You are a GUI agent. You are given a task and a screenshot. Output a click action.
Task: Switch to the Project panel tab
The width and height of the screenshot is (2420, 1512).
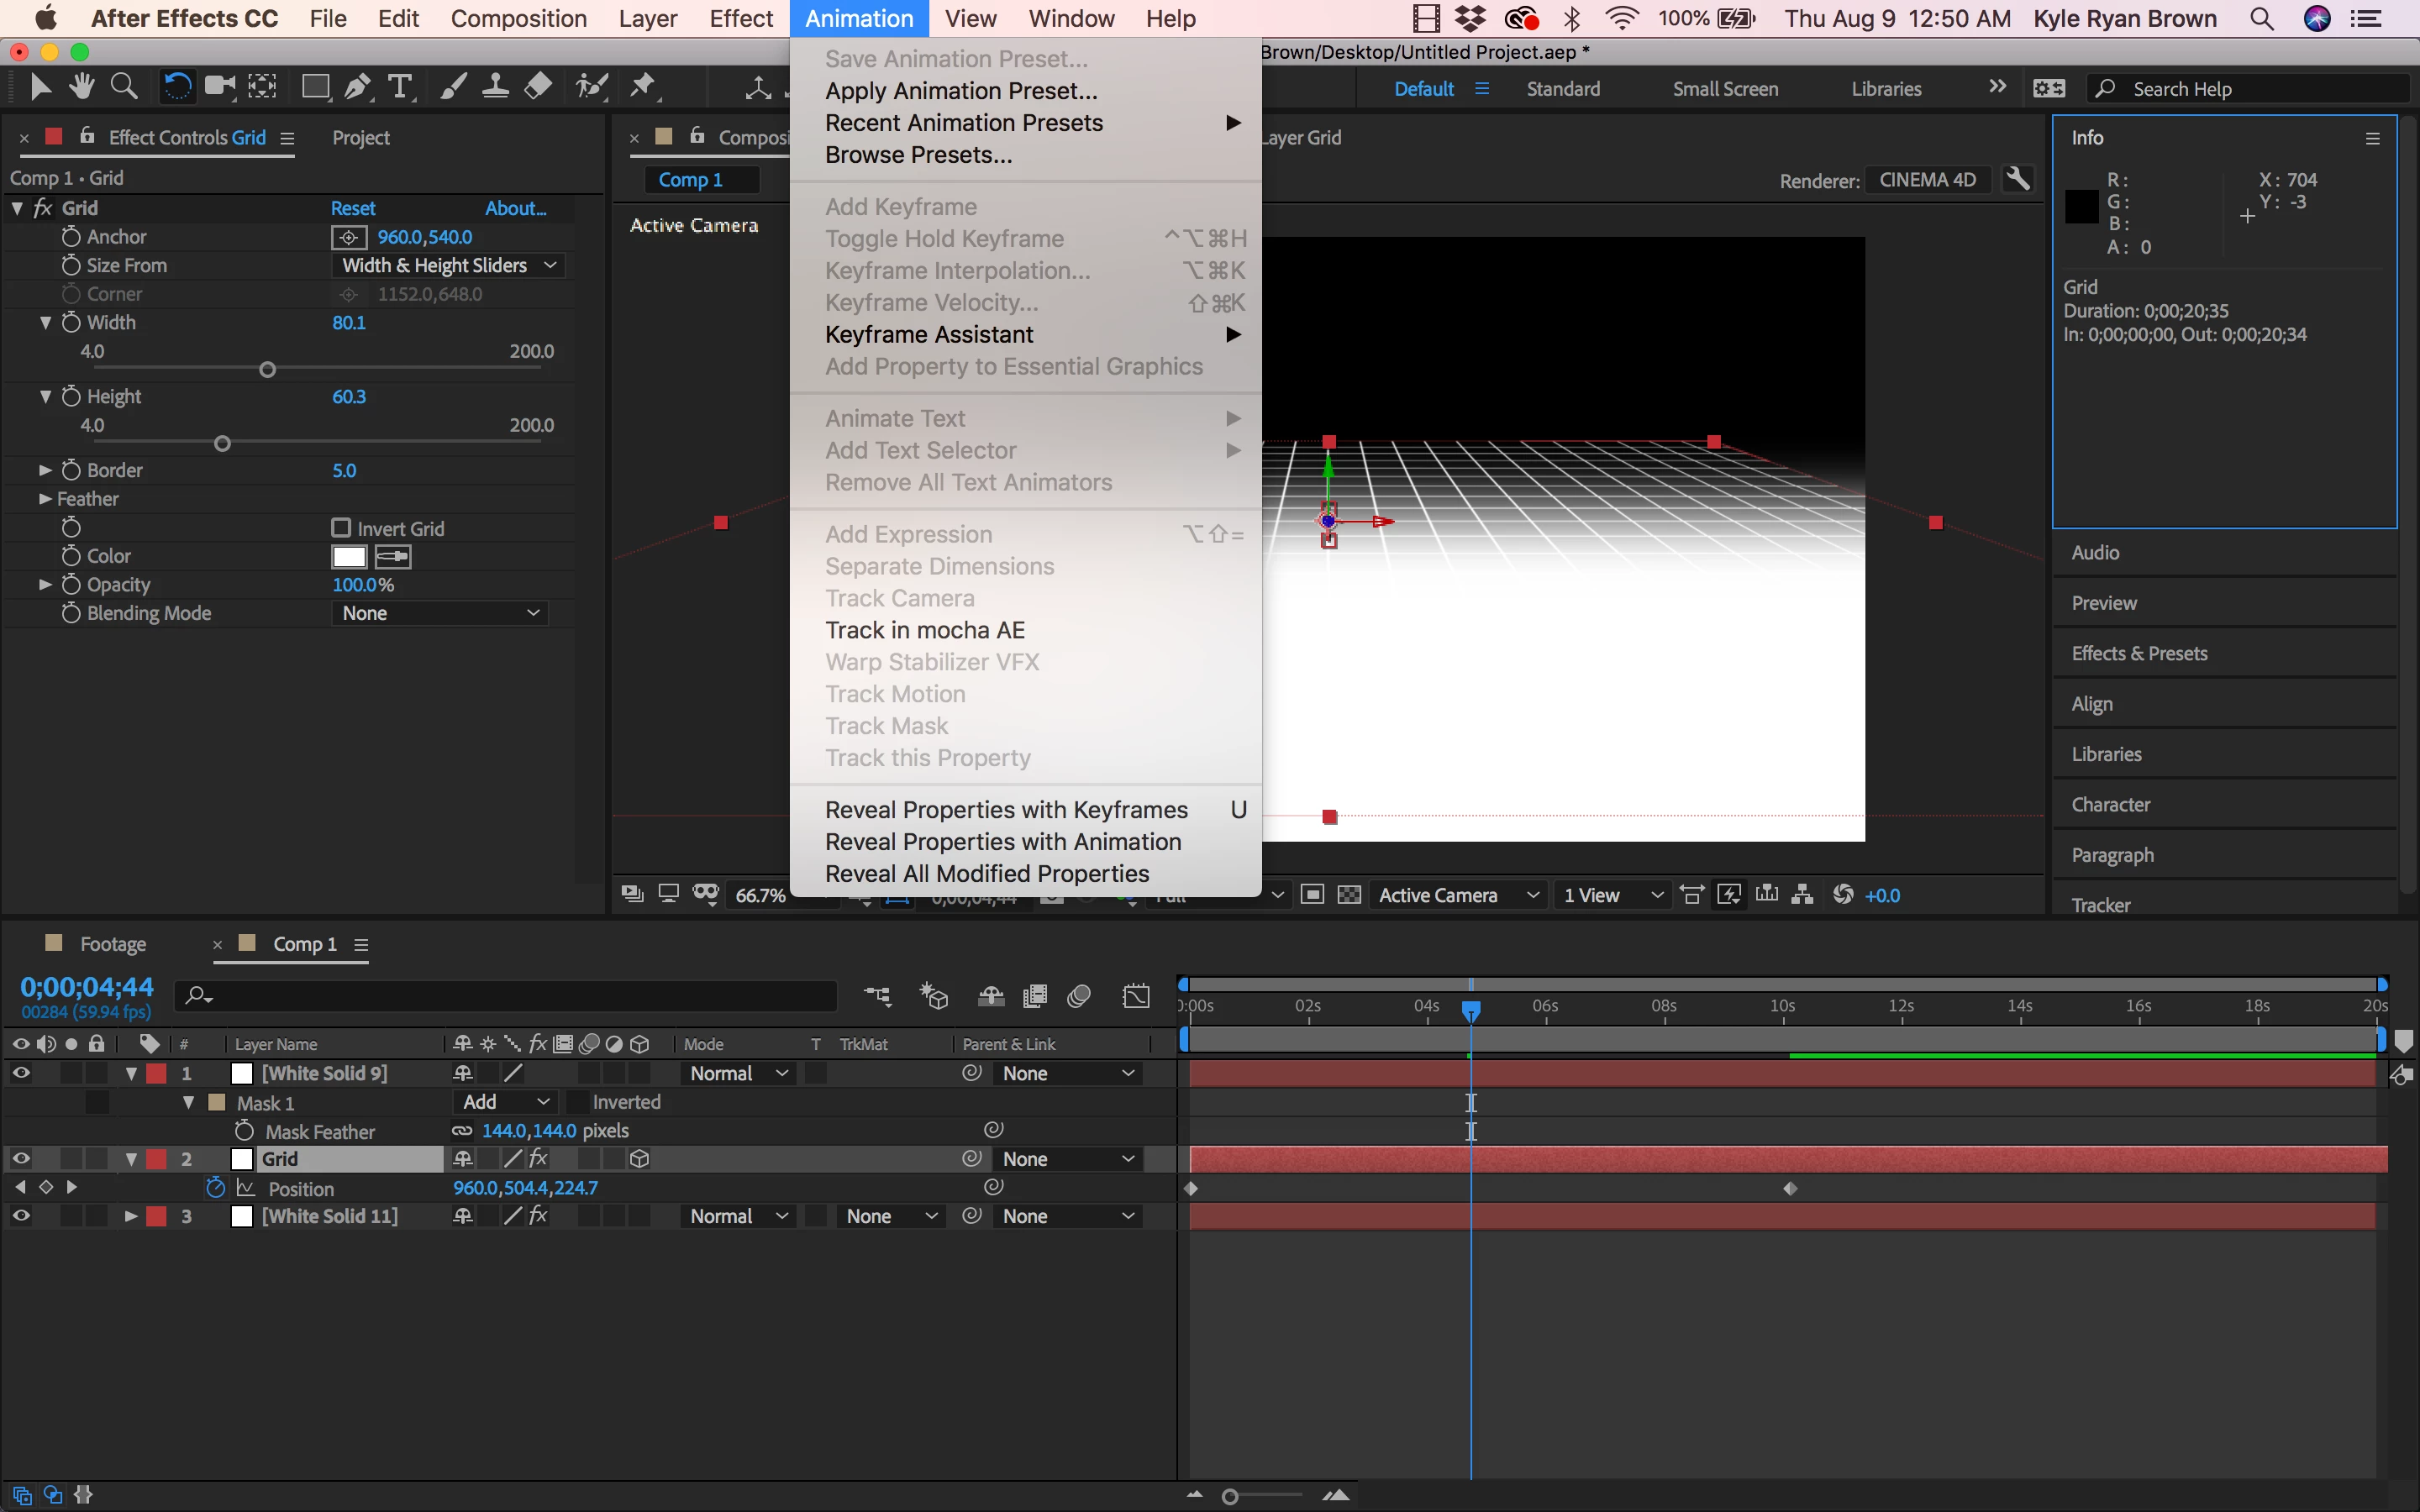(361, 138)
